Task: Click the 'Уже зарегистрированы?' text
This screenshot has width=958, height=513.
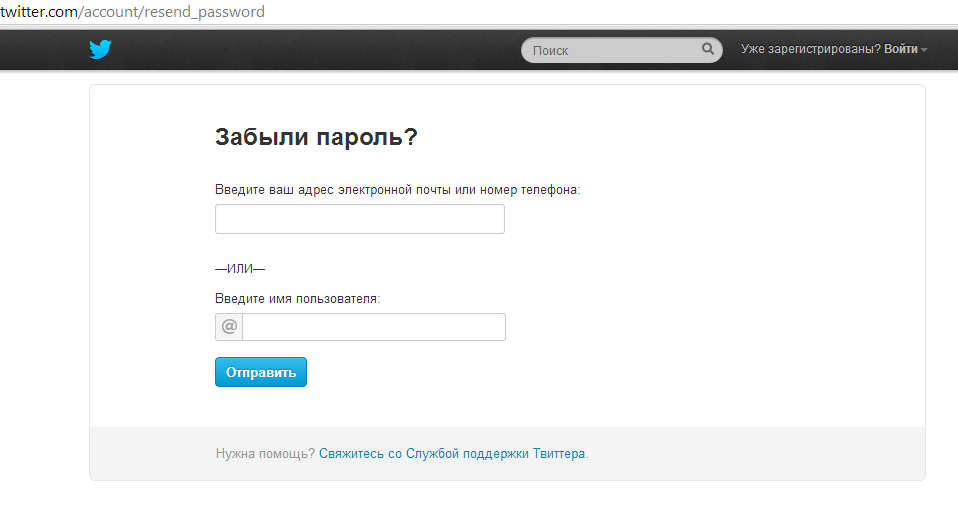Action: (x=810, y=49)
